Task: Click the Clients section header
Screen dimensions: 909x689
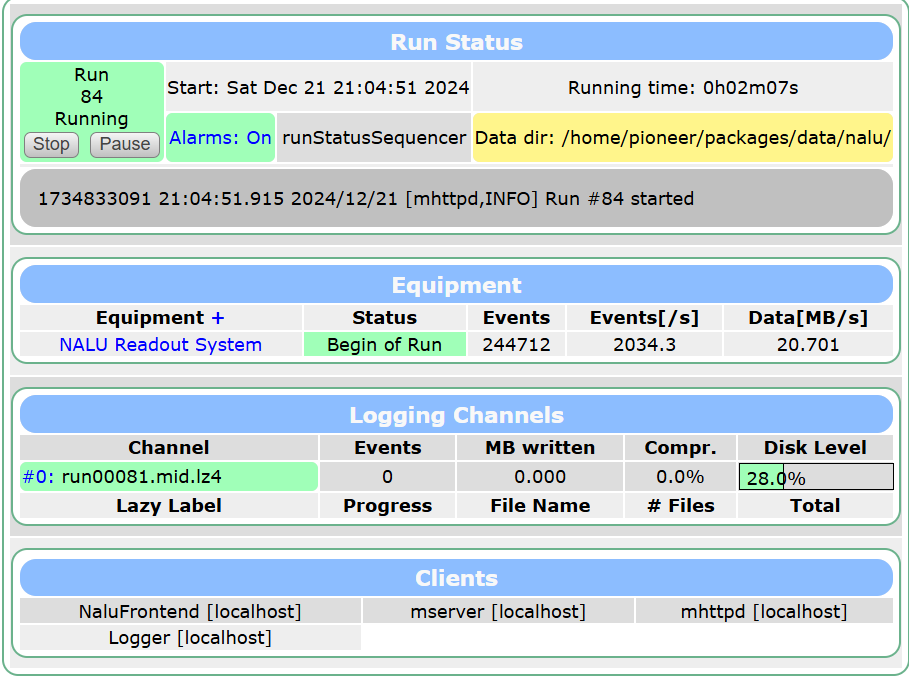Action: 456,578
